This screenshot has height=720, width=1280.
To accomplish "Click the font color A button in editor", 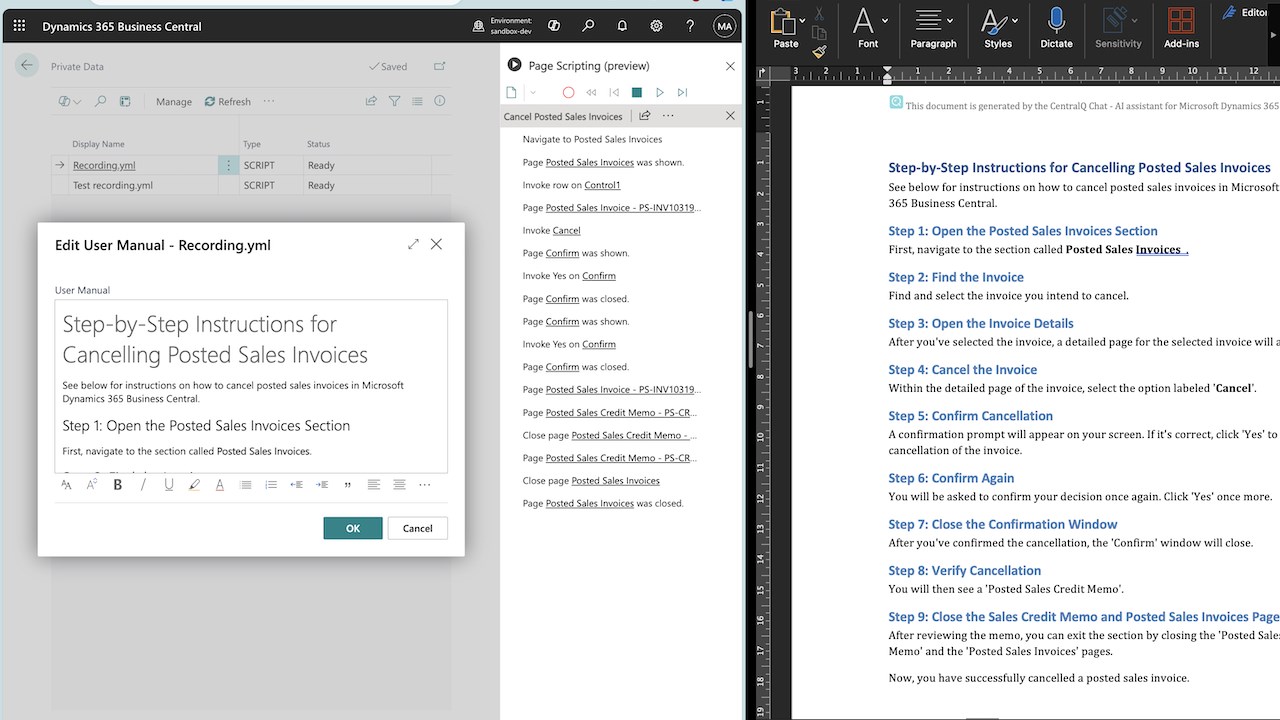I will [220, 485].
